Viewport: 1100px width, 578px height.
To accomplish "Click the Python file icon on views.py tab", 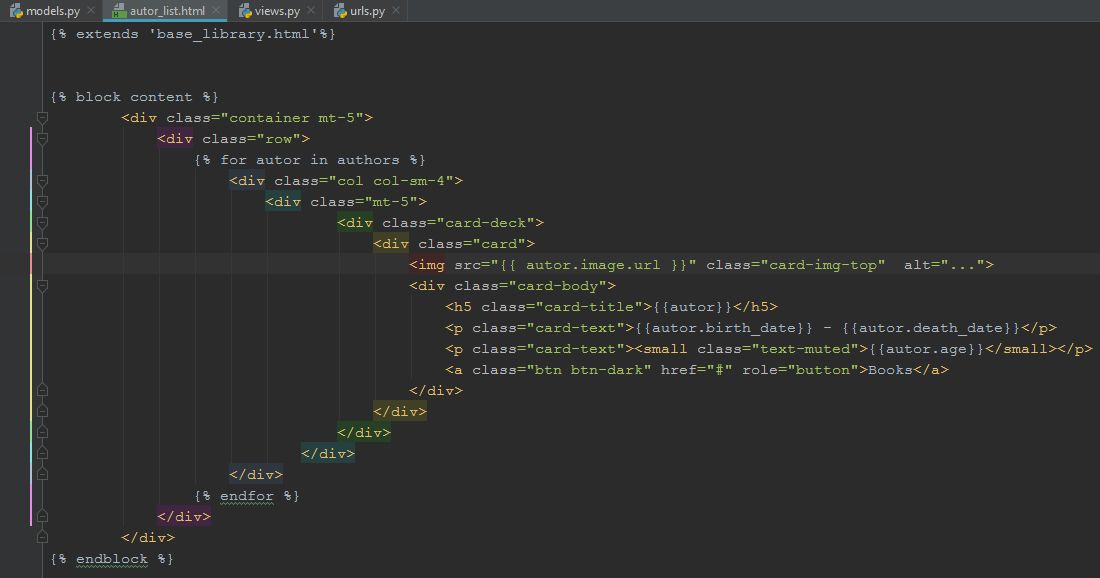I will (245, 11).
